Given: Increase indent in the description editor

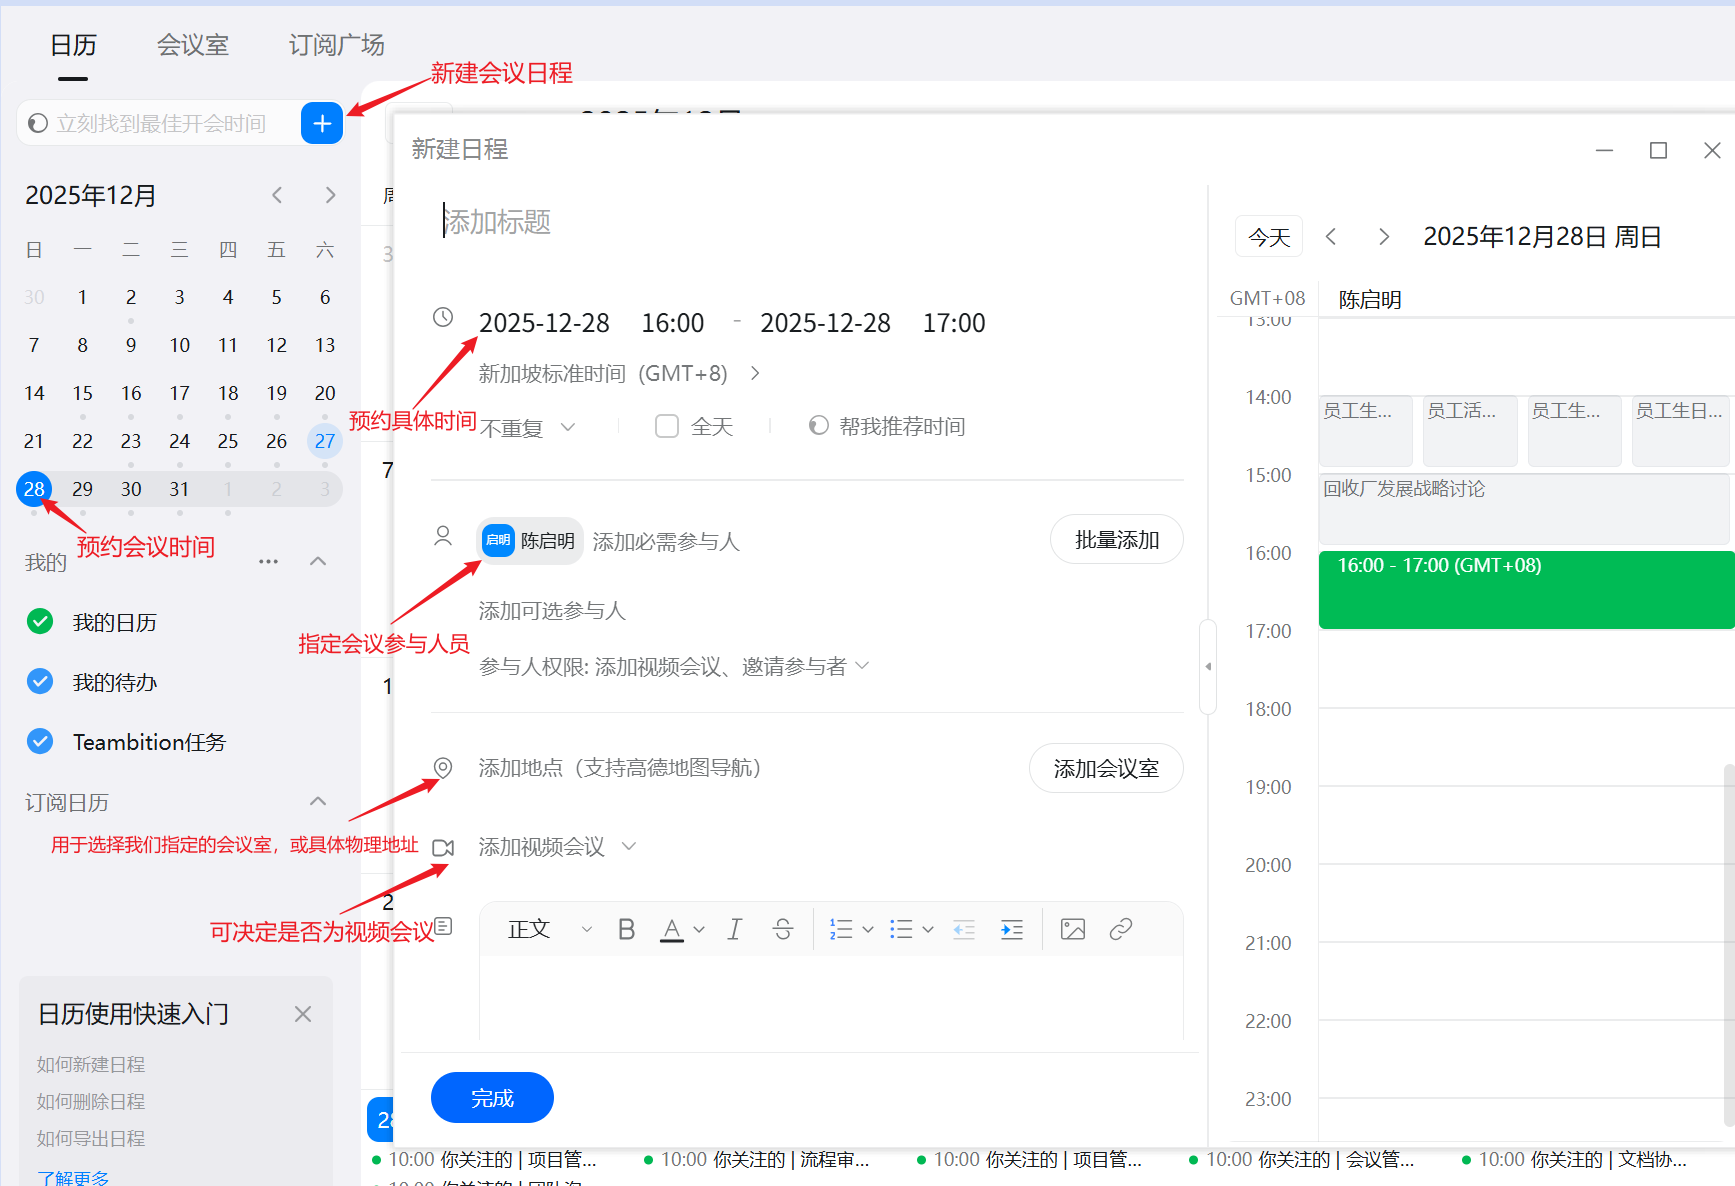Looking at the screenshot, I should [x=1011, y=930].
